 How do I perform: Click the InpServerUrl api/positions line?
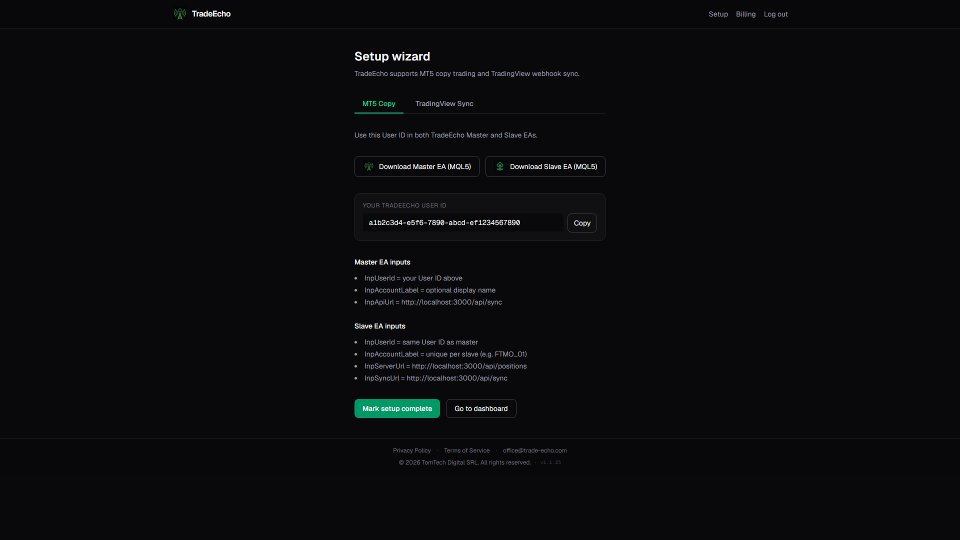(x=446, y=366)
